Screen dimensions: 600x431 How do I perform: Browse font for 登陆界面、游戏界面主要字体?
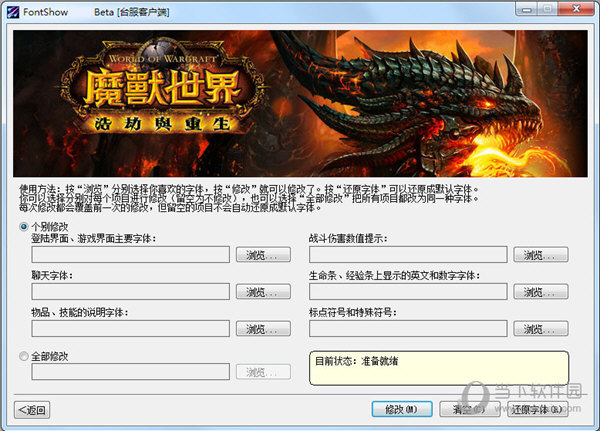(x=263, y=255)
